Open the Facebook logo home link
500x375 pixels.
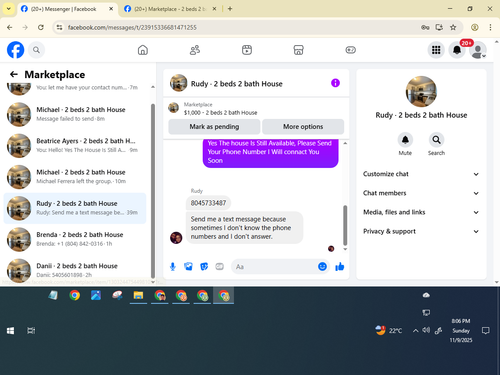[15, 50]
